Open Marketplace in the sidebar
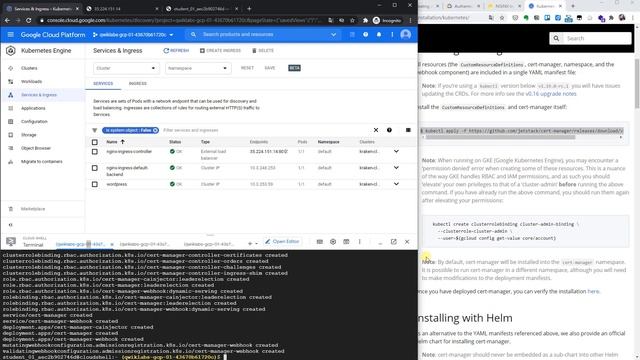The width and height of the screenshot is (640, 360). click(x=33, y=209)
